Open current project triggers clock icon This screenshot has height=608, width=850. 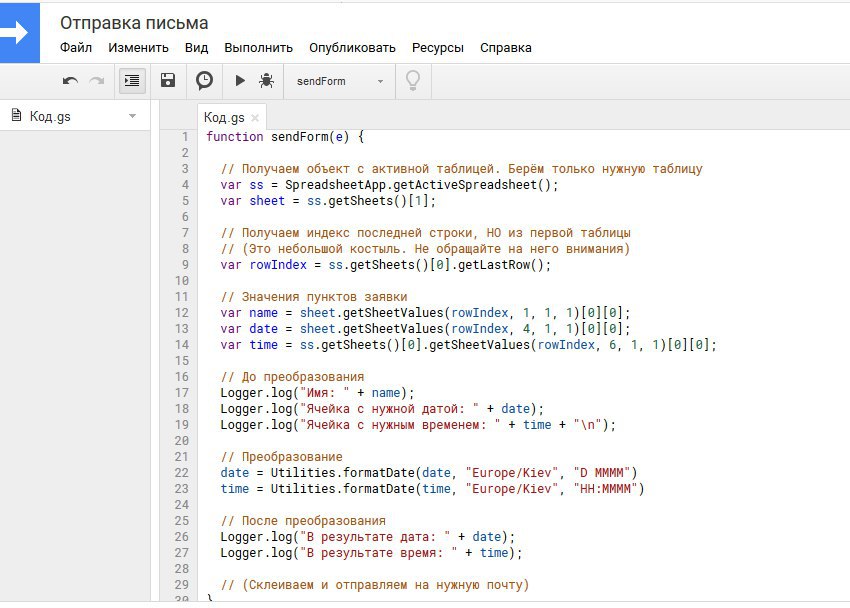pyautogui.click(x=204, y=81)
